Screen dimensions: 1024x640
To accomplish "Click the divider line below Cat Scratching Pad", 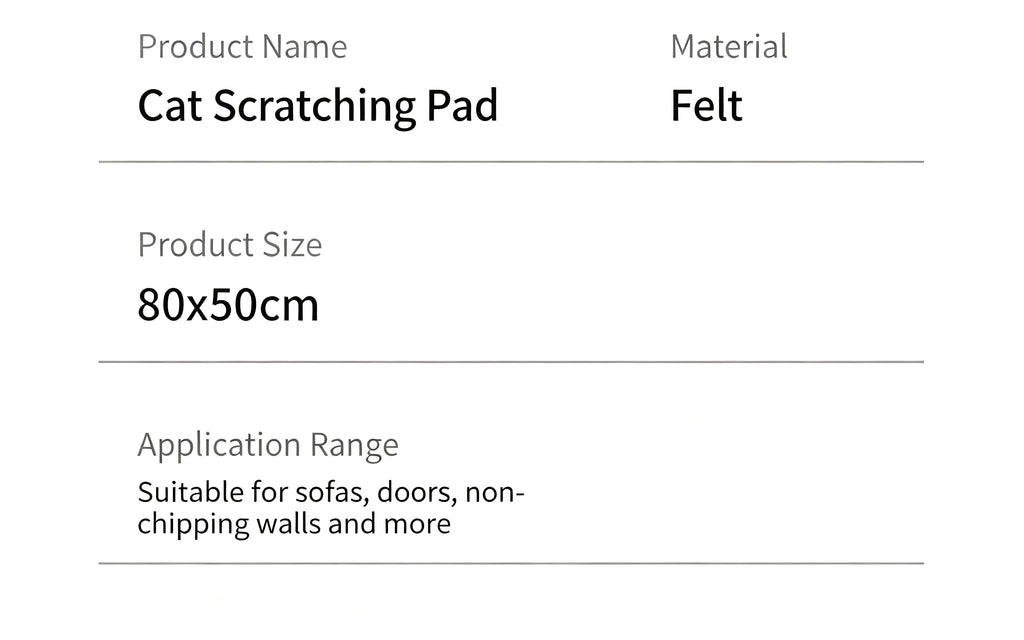I will coord(511,161).
